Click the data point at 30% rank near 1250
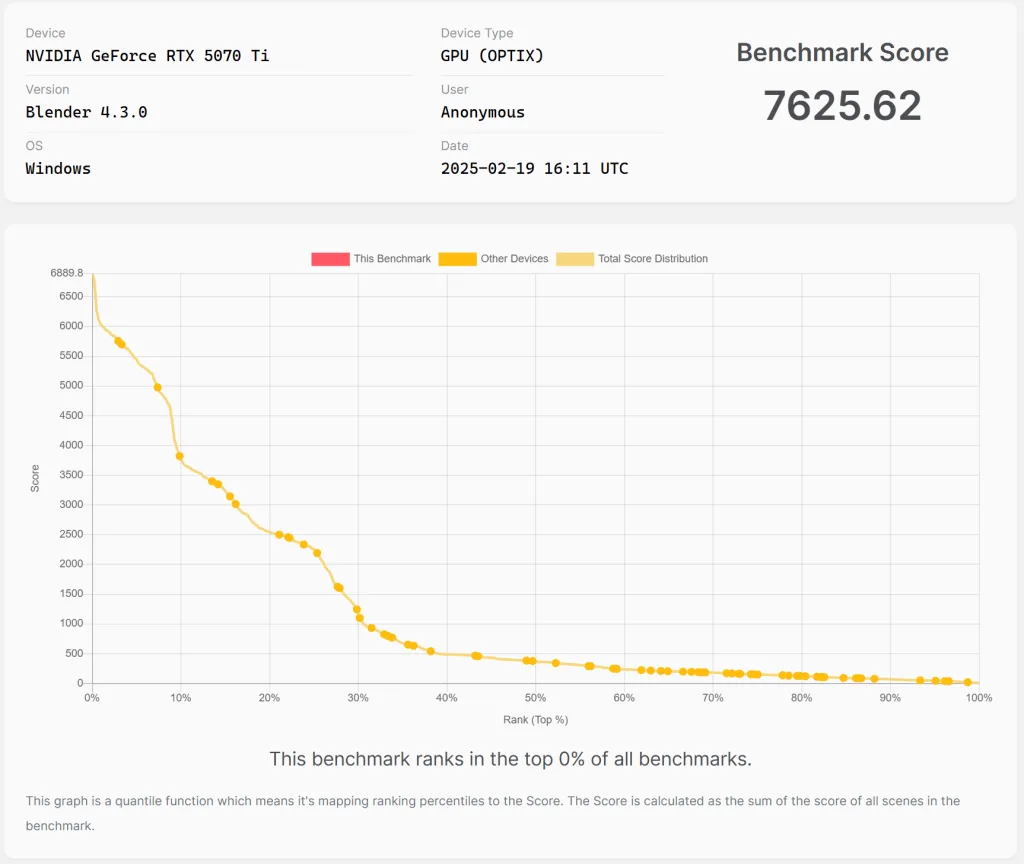Viewport: 1024px width, 864px height. [x=357, y=609]
